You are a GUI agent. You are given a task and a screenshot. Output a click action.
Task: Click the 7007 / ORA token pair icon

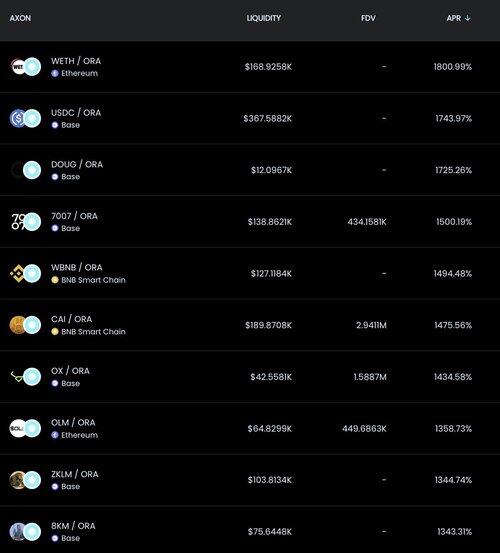[x=25, y=222]
